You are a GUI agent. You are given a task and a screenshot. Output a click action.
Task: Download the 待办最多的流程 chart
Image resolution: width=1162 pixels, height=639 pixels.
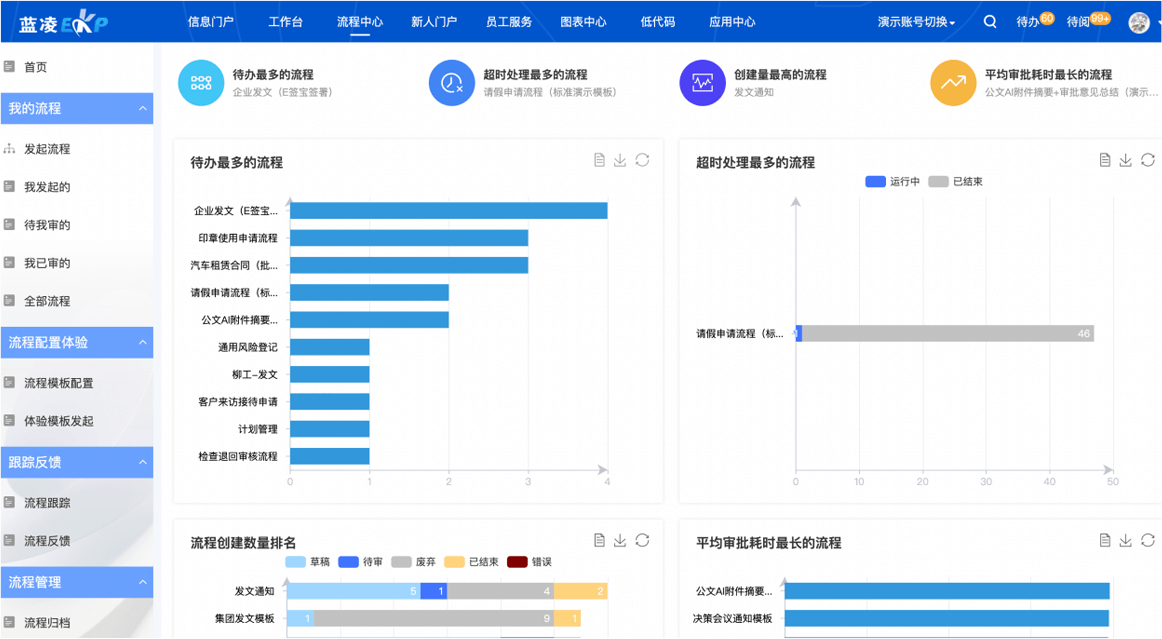pyautogui.click(x=620, y=160)
